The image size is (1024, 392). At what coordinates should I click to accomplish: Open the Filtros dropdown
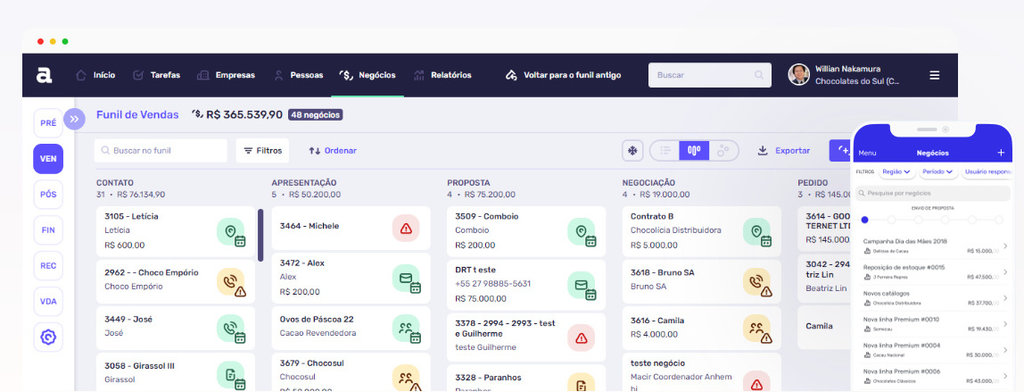(263, 151)
